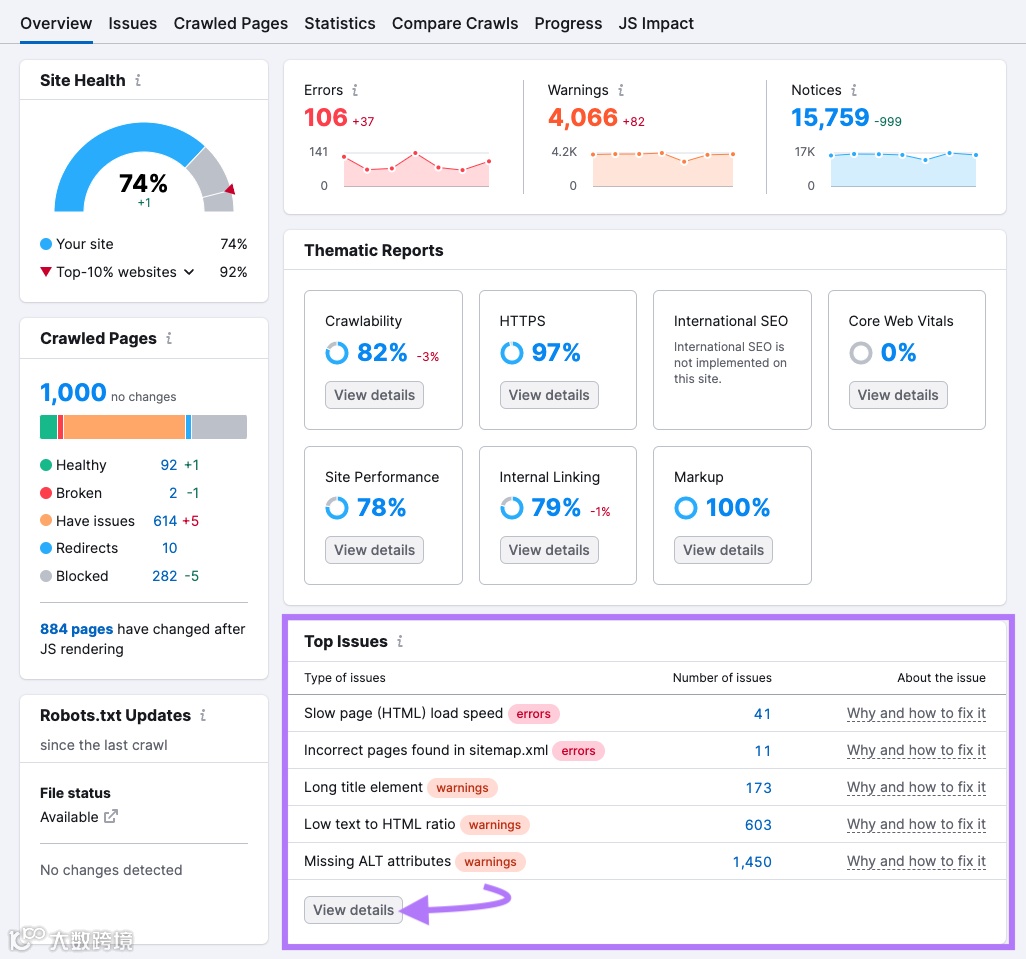Click the 1,450 missing ALT count

click(752, 862)
